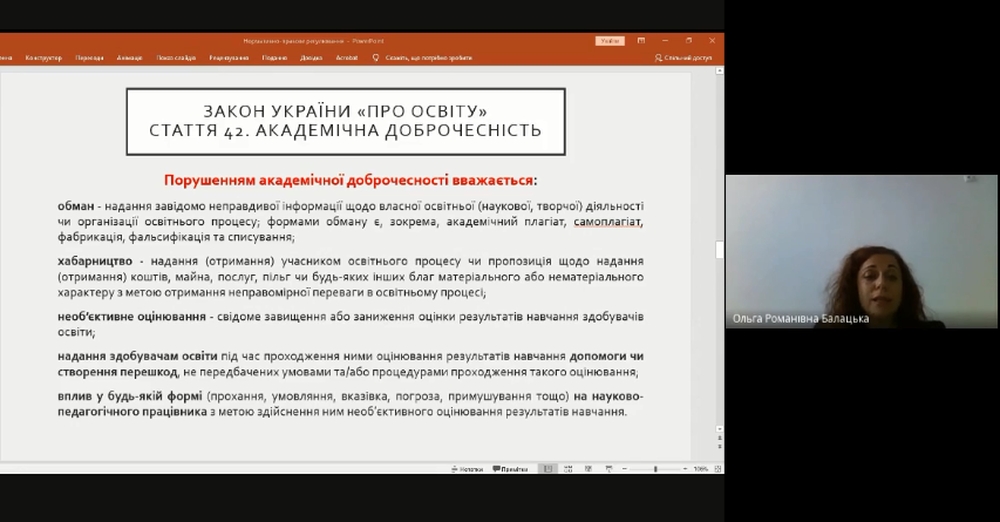This screenshot has height=522, width=1000.
Task: Click the bold phrase надання здобувачам освіти
Action: 137,356
